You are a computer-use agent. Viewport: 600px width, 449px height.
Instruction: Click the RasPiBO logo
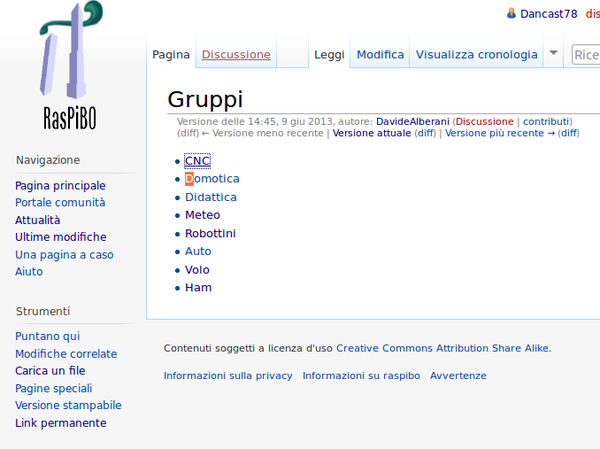(x=71, y=66)
